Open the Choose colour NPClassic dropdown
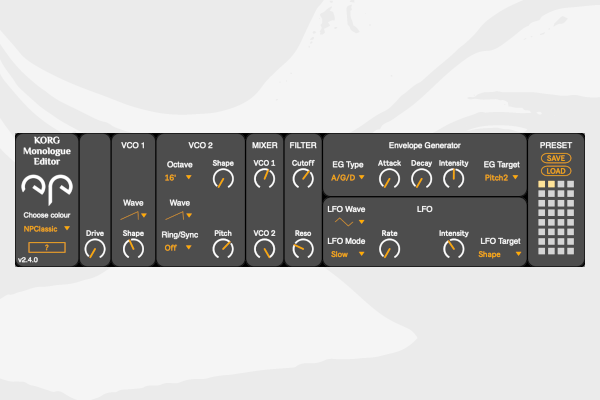Screen dimensions: 600x400 coord(47,228)
